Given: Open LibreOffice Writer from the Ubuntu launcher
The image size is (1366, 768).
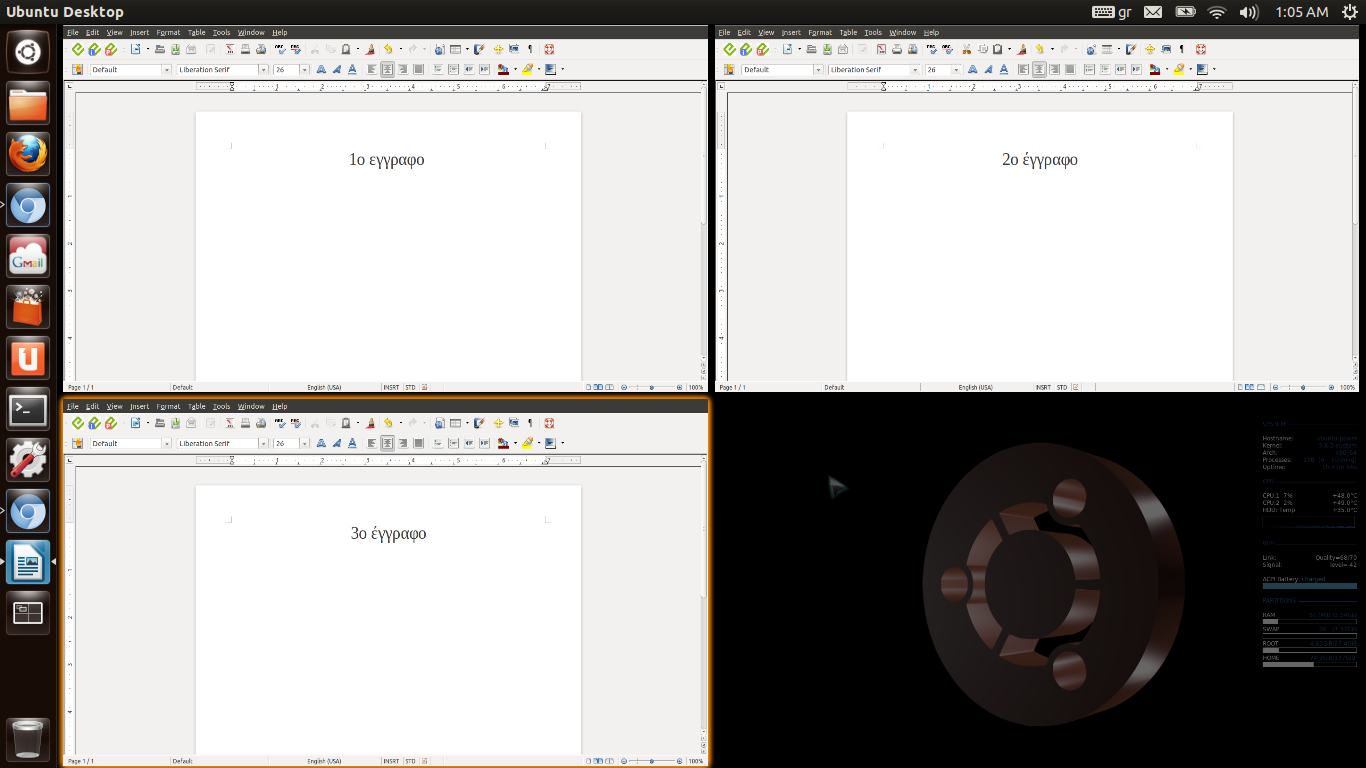Looking at the screenshot, I should pyautogui.click(x=27, y=562).
